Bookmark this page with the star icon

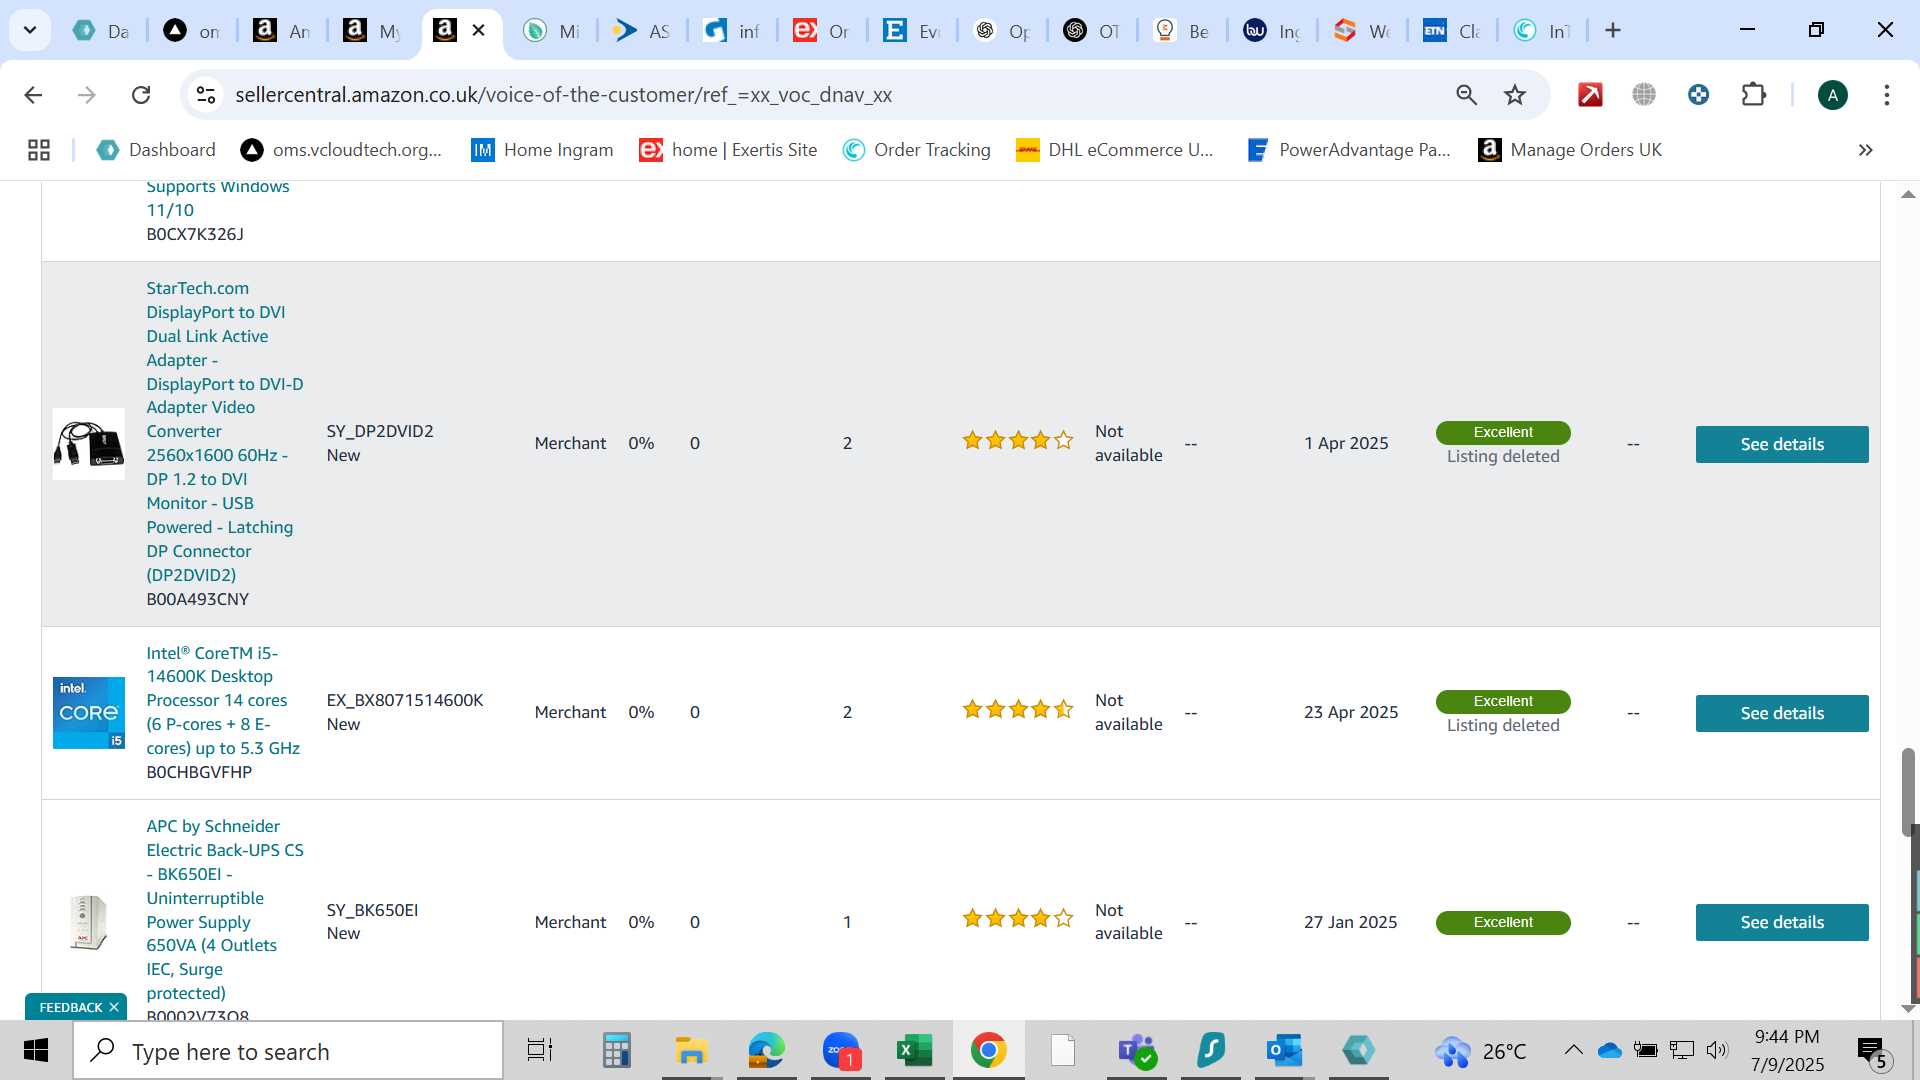1515,95
